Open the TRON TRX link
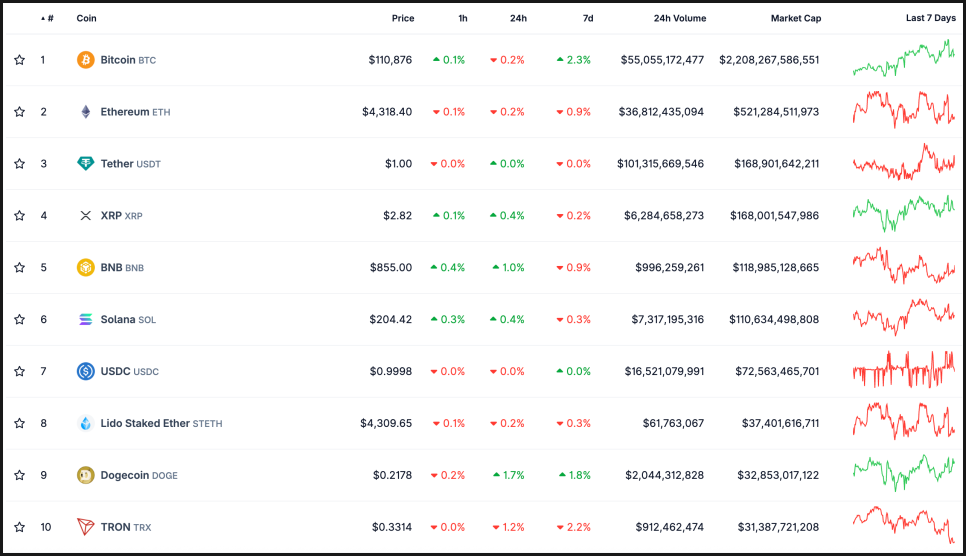966x556 pixels. tap(126, 527)
